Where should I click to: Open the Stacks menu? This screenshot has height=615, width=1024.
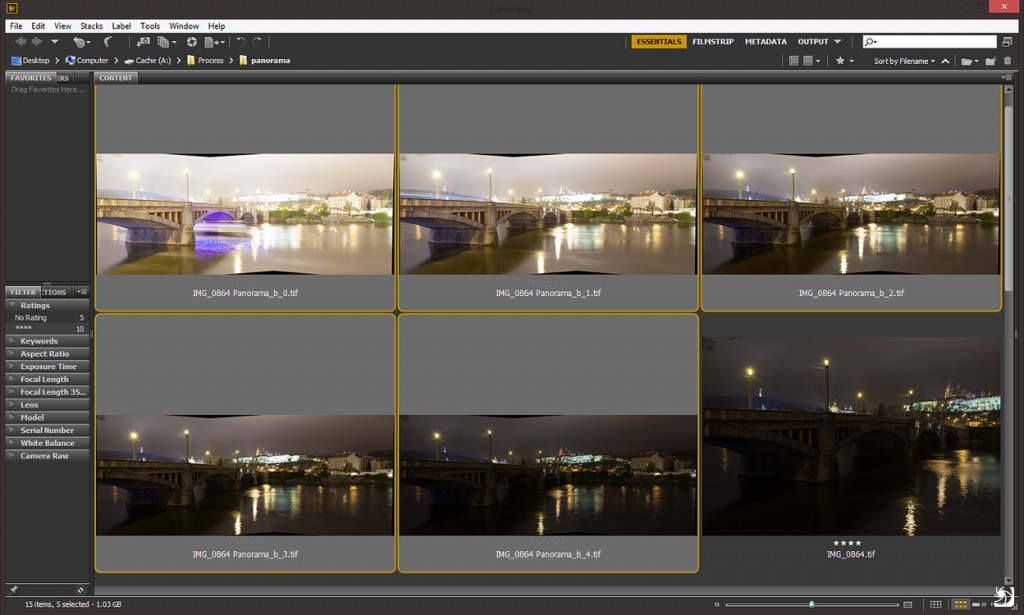point(91,26)
